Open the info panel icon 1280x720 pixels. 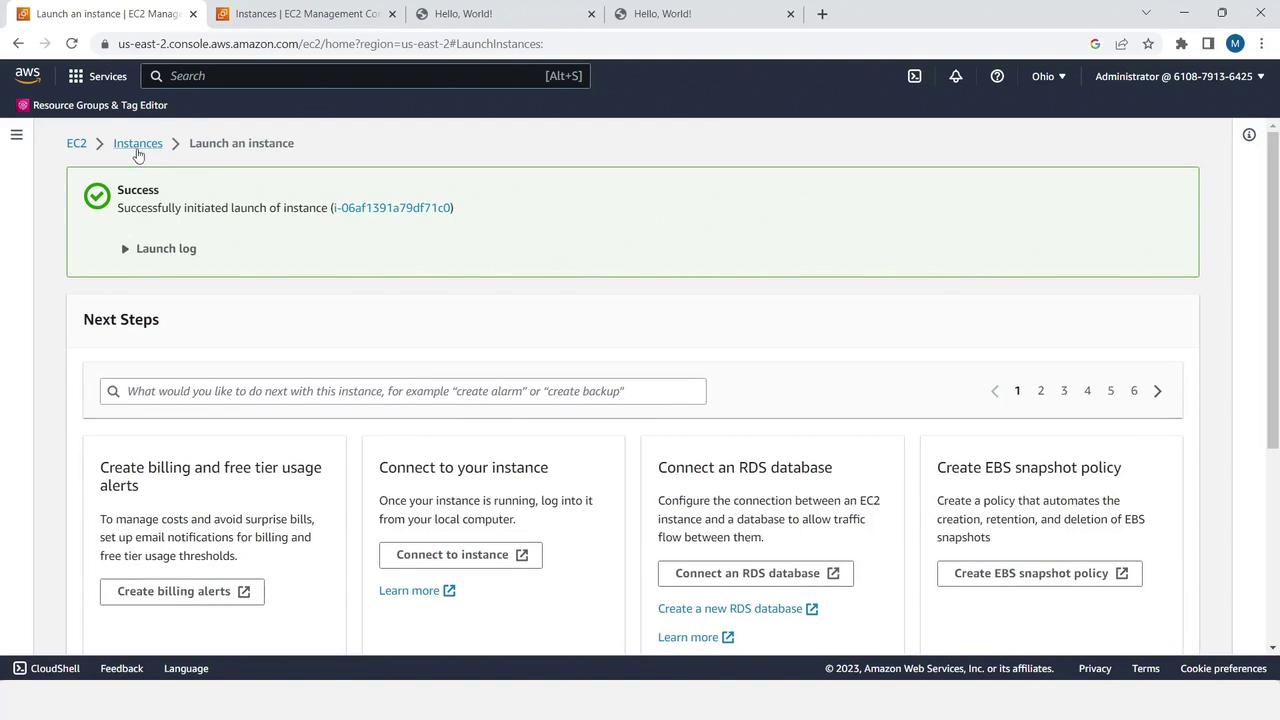[1249, 135]
